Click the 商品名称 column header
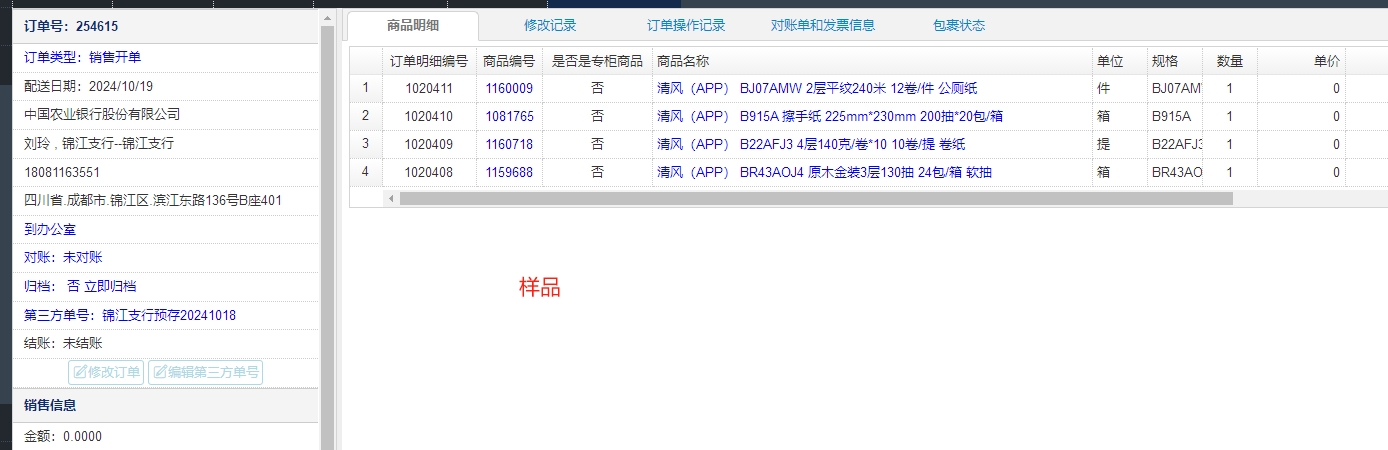 click(871, 61)
